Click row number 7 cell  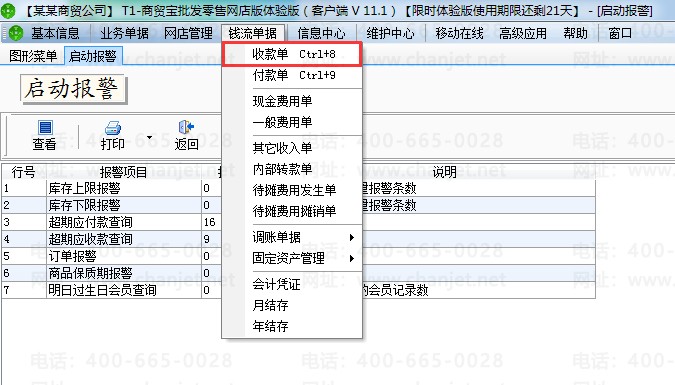pyautogui.click(x=24, y=290)
